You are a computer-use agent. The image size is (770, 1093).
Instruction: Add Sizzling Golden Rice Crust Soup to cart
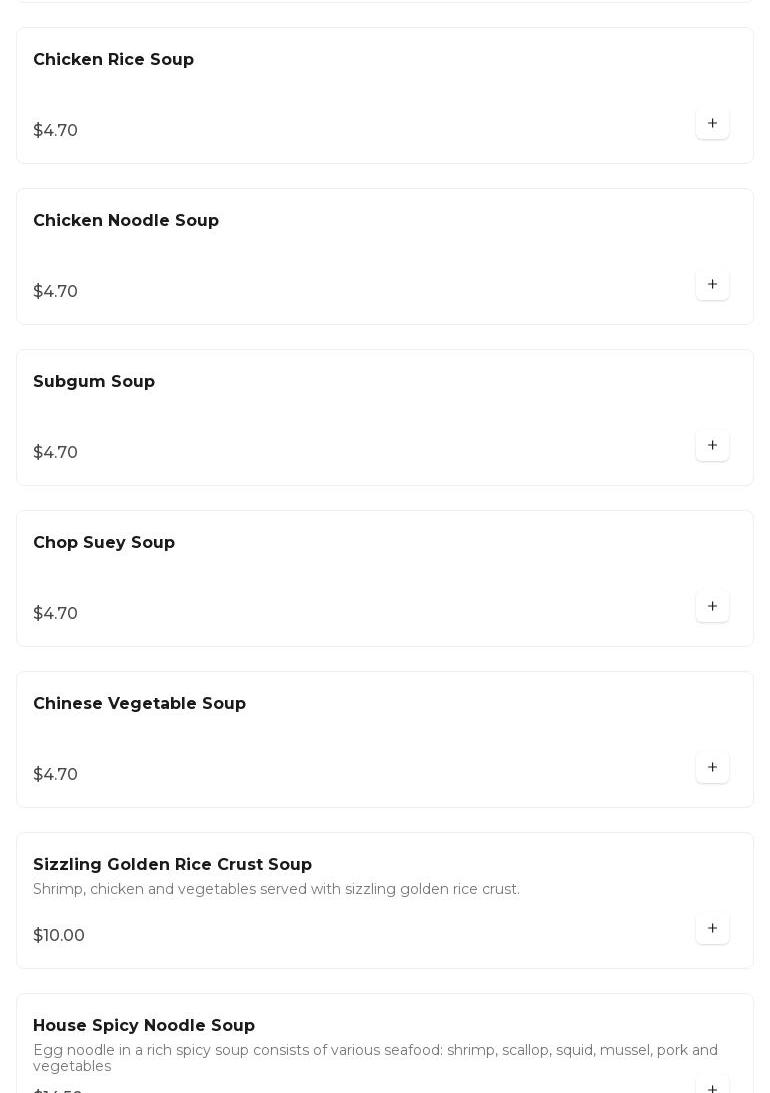pos(712,929)
